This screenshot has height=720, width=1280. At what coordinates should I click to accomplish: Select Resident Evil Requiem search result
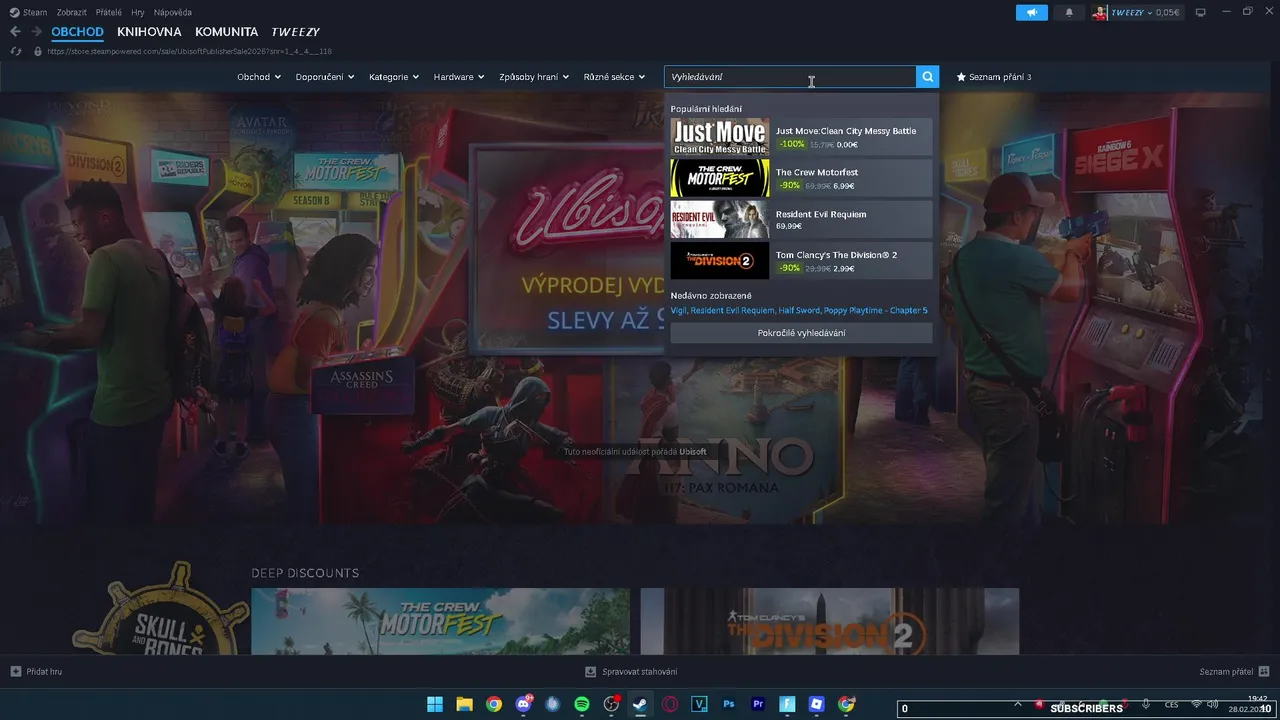[x=801, y=219]
